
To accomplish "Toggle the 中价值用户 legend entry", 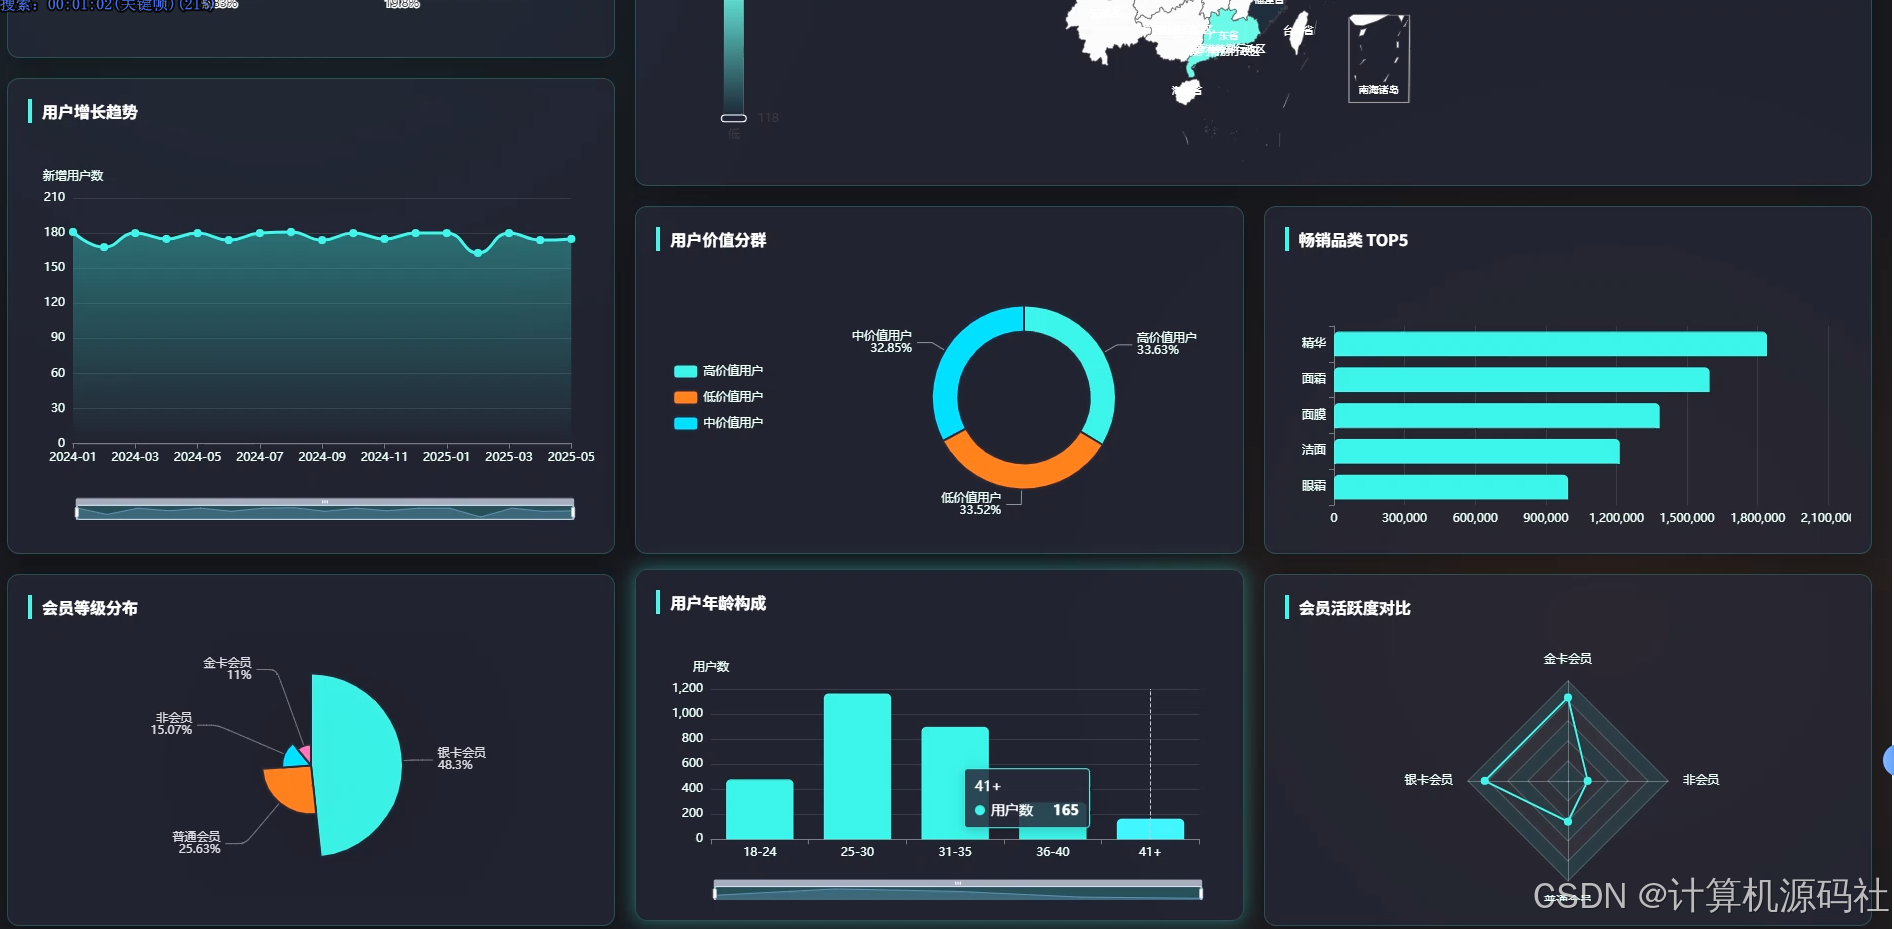I will point(719,423).
